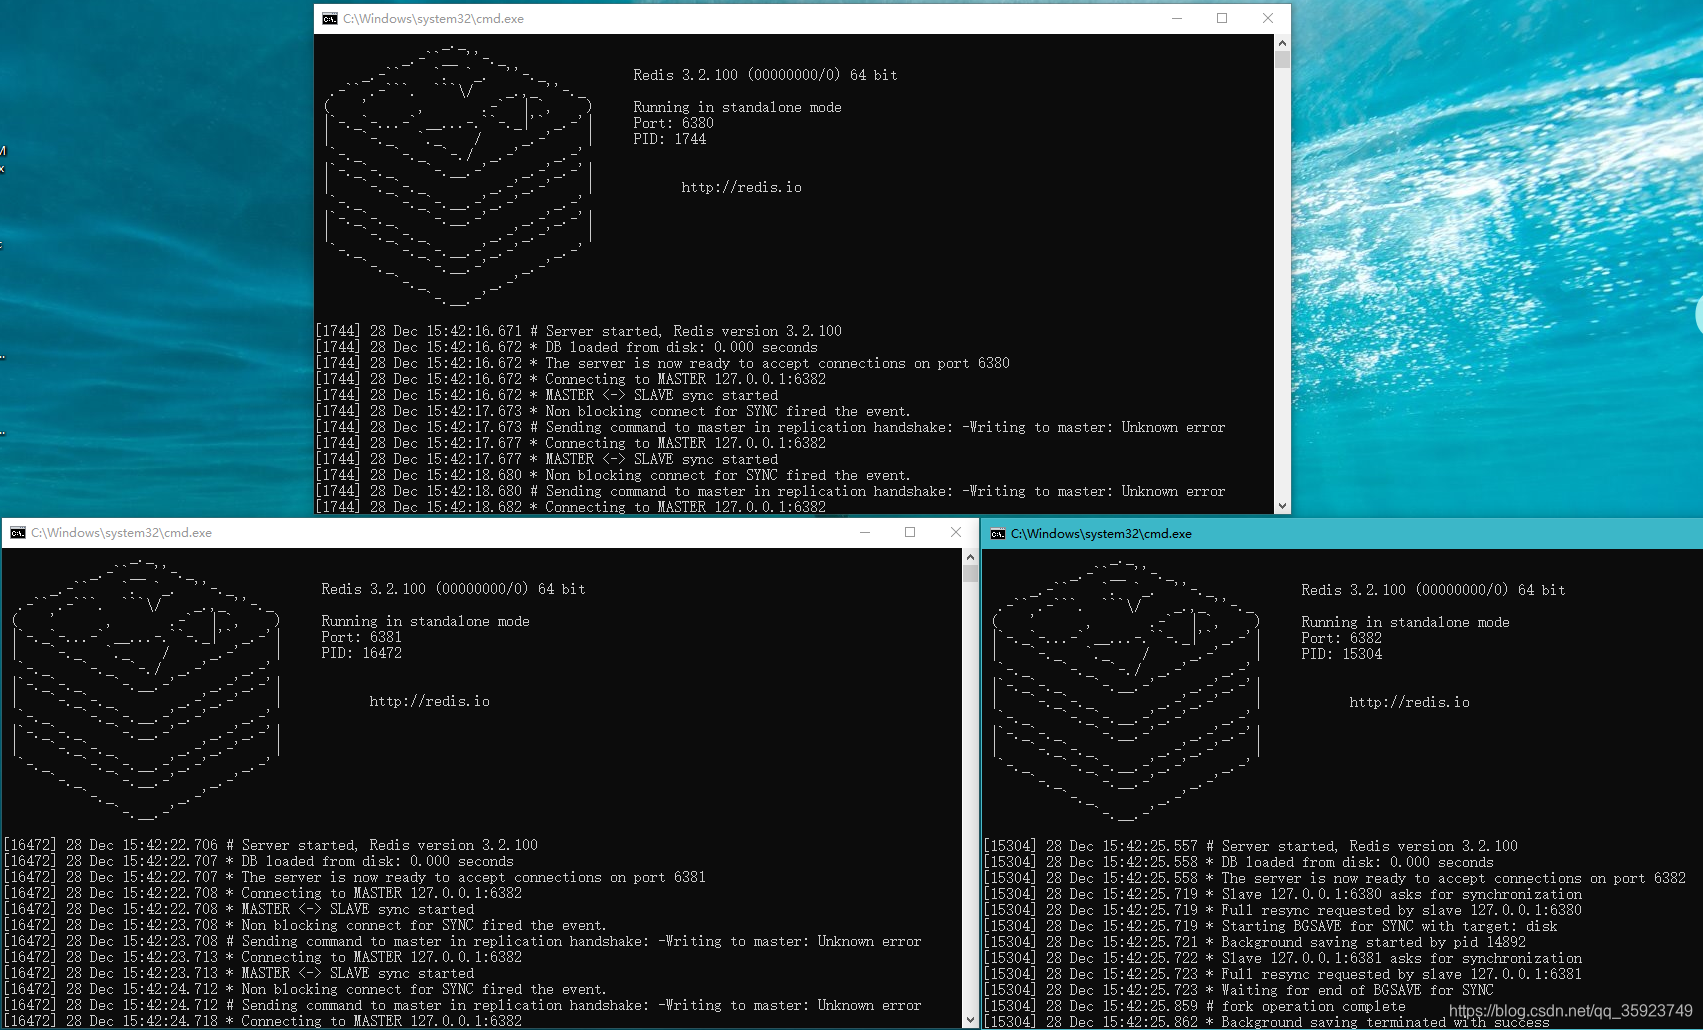The height and width of the screenshot is (1030, 1703).
Task: Click 'fork operation complete' log line
Action: pyautogui.click(x=1195, y=1006)
